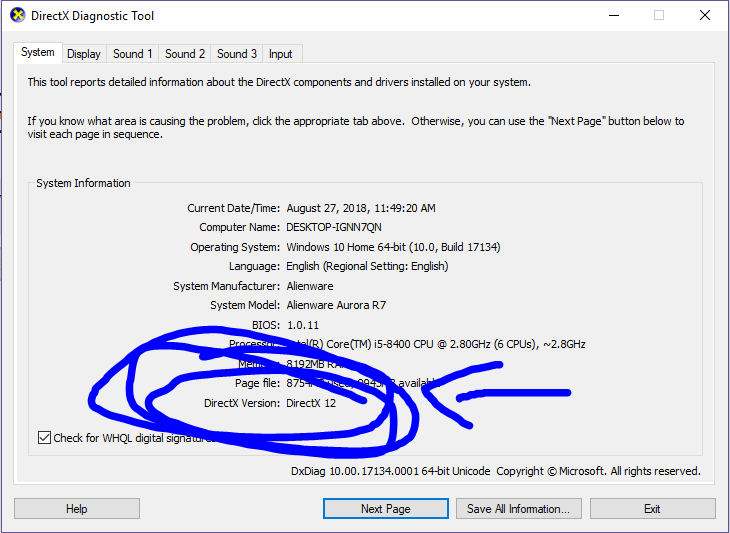Click the Alienware Aurora R7 model text

(x=336, y=305)
